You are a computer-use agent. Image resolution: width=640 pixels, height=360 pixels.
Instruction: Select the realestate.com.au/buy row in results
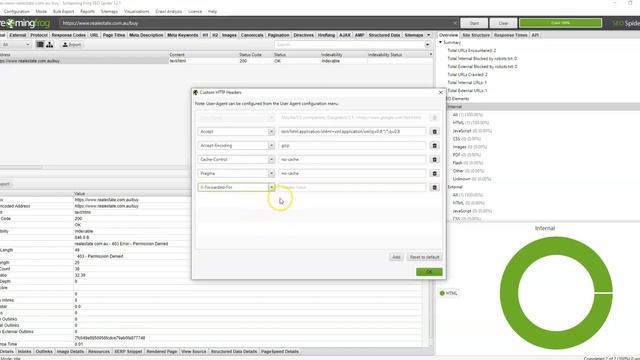click(216, 61)
